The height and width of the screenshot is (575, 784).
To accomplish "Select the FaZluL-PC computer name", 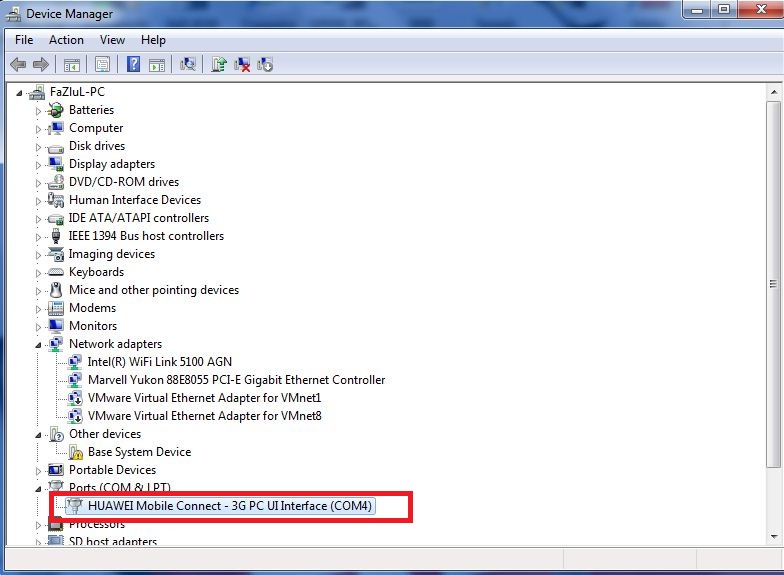I will (x=78, y=92).
